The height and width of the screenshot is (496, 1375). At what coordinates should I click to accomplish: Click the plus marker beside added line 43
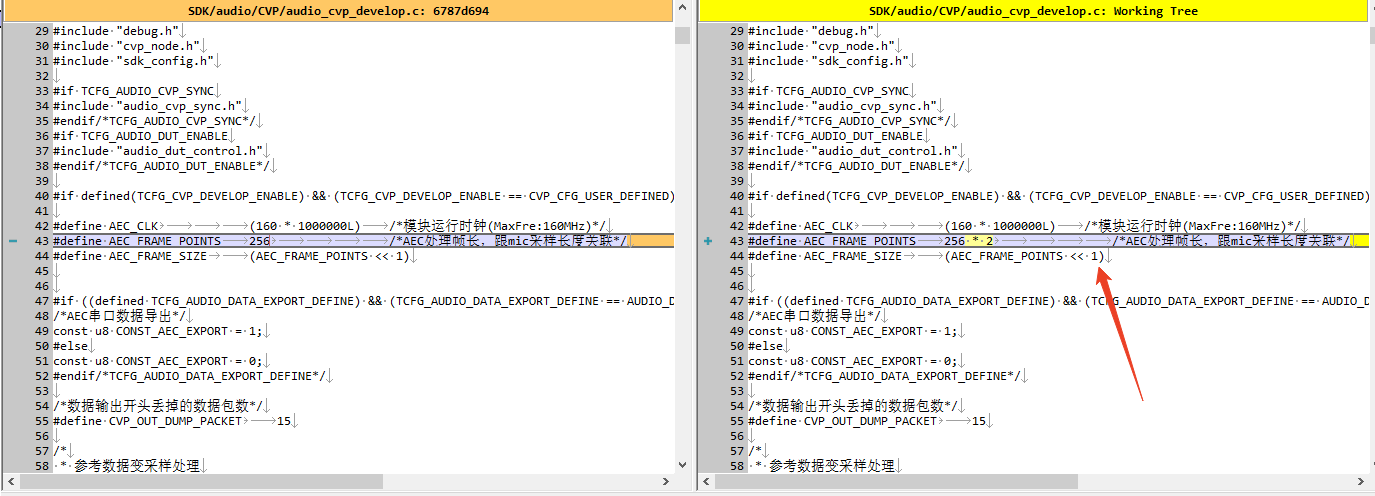tap(708, 242)
